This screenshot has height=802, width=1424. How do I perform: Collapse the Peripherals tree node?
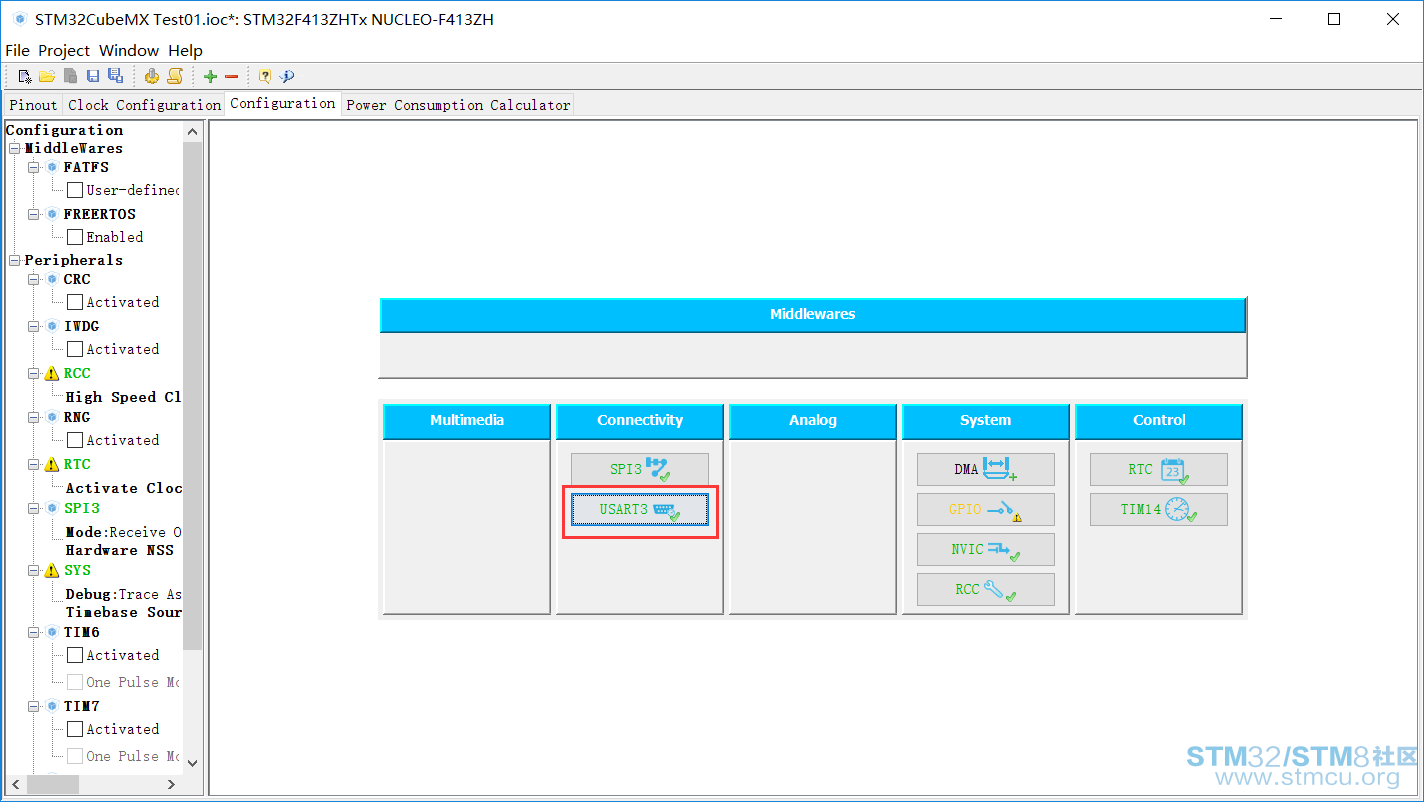[15, 260]
